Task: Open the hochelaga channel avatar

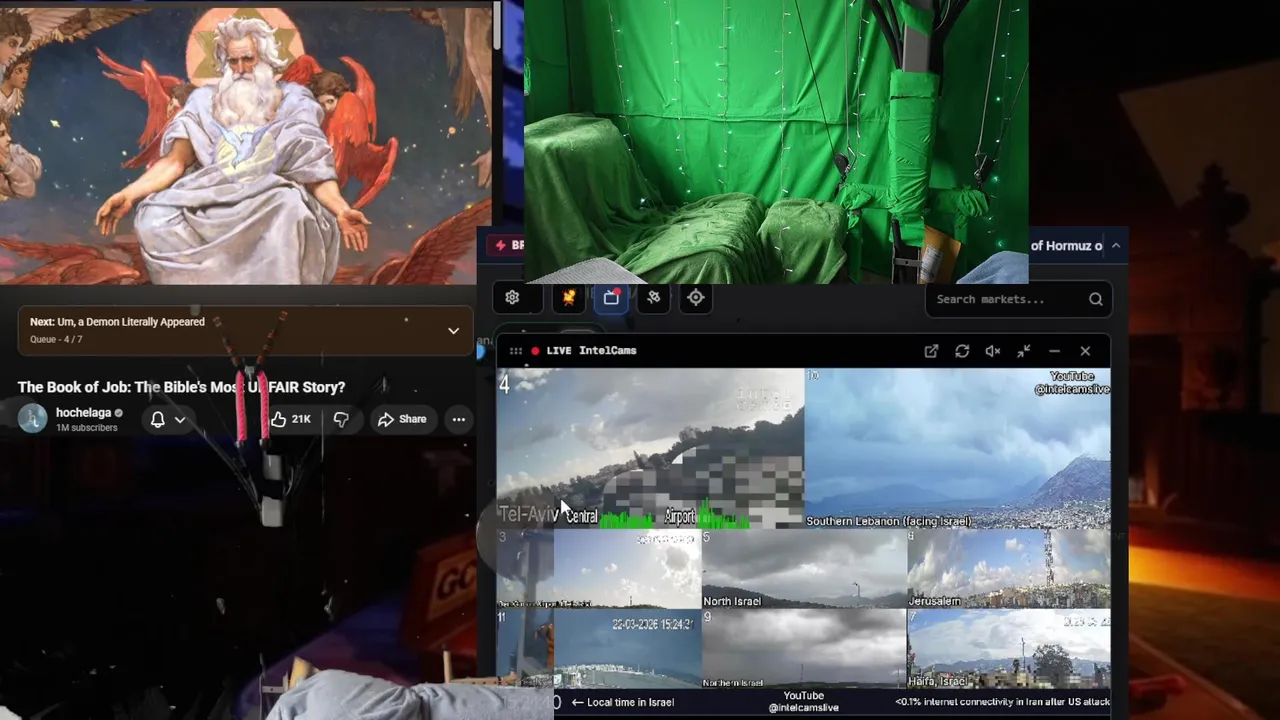Action: (x=32, y=418)
